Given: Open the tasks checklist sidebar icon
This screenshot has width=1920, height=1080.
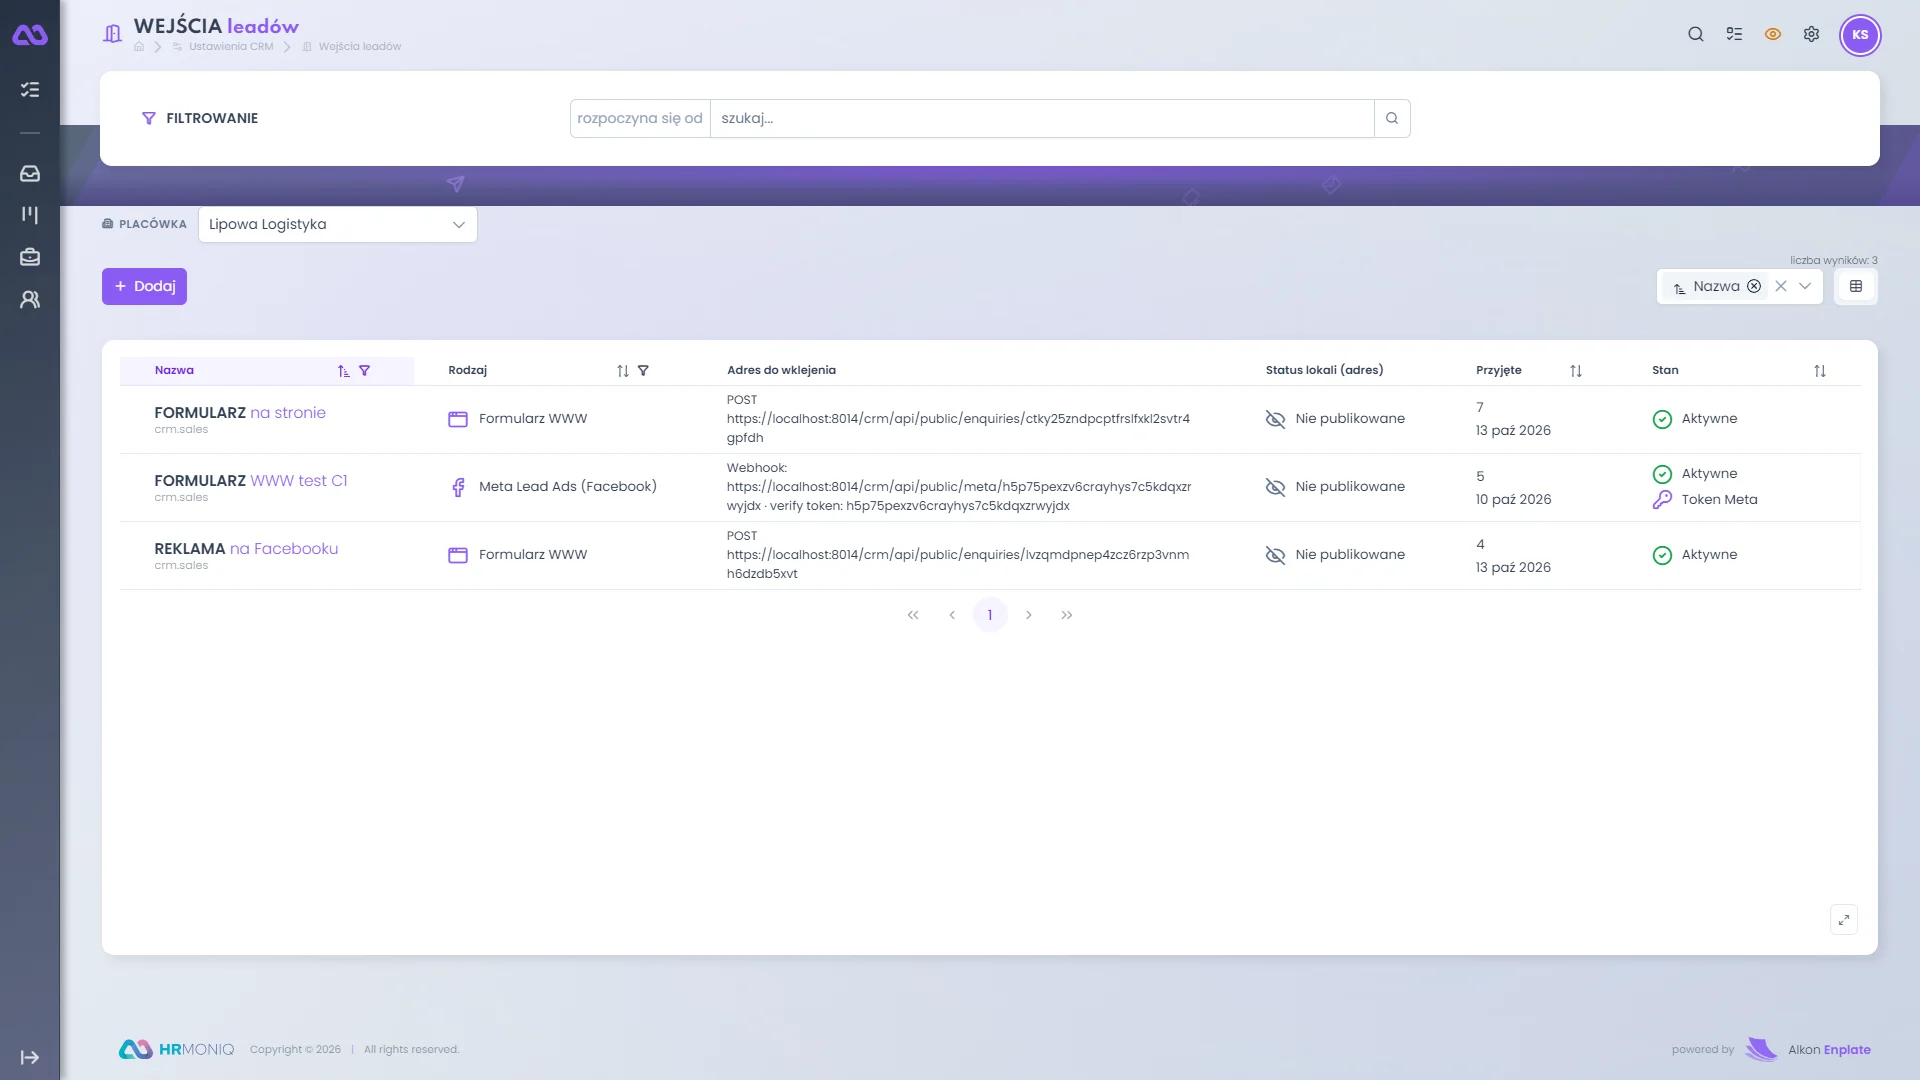Looking at the screenshot, I should click(x=30, y=90).
